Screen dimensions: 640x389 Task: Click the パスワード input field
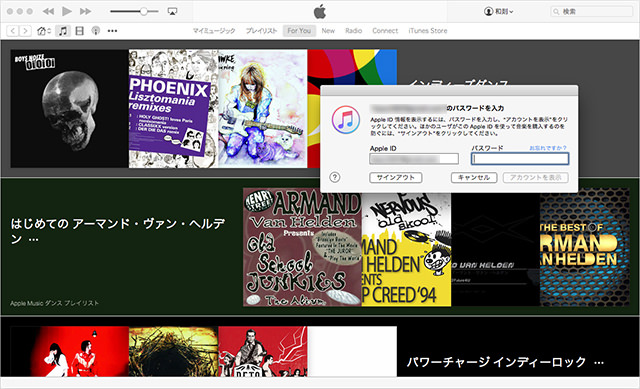point(520,159)
